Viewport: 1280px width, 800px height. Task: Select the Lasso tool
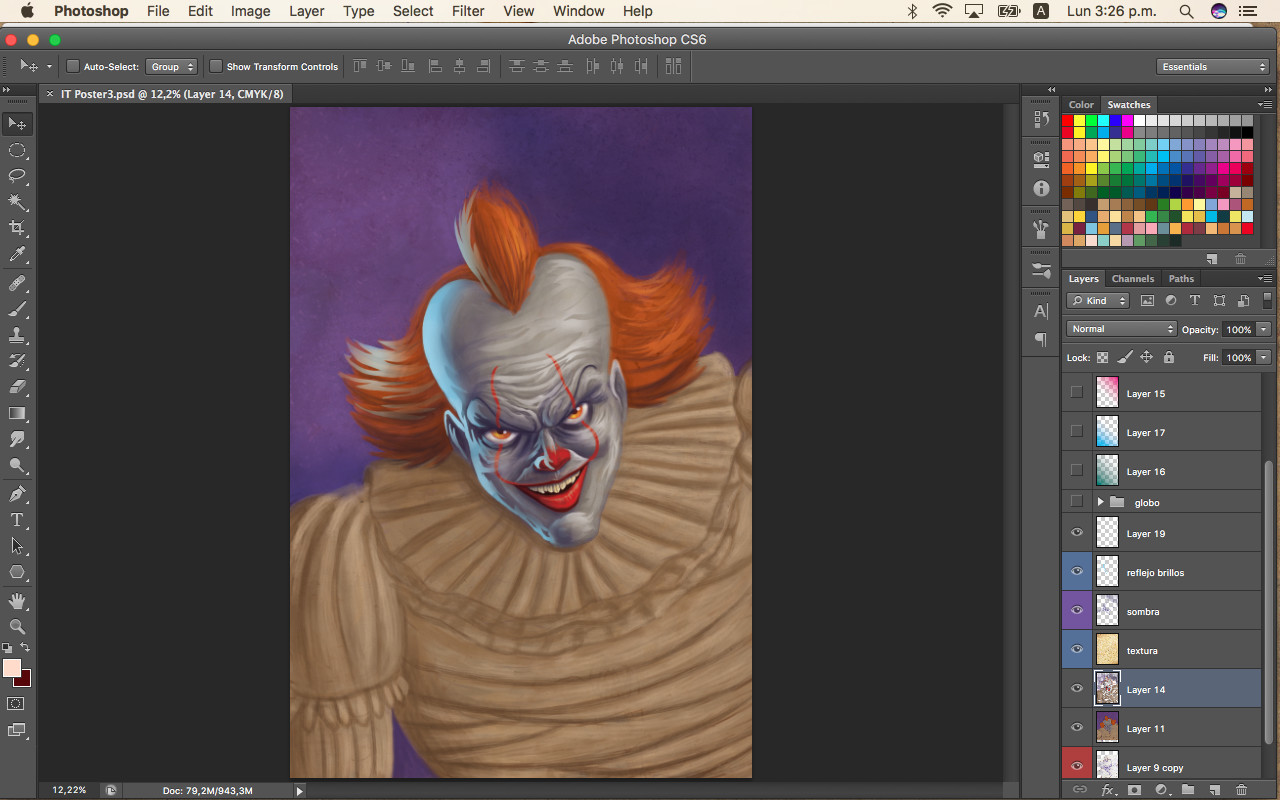tap(17, 176)
